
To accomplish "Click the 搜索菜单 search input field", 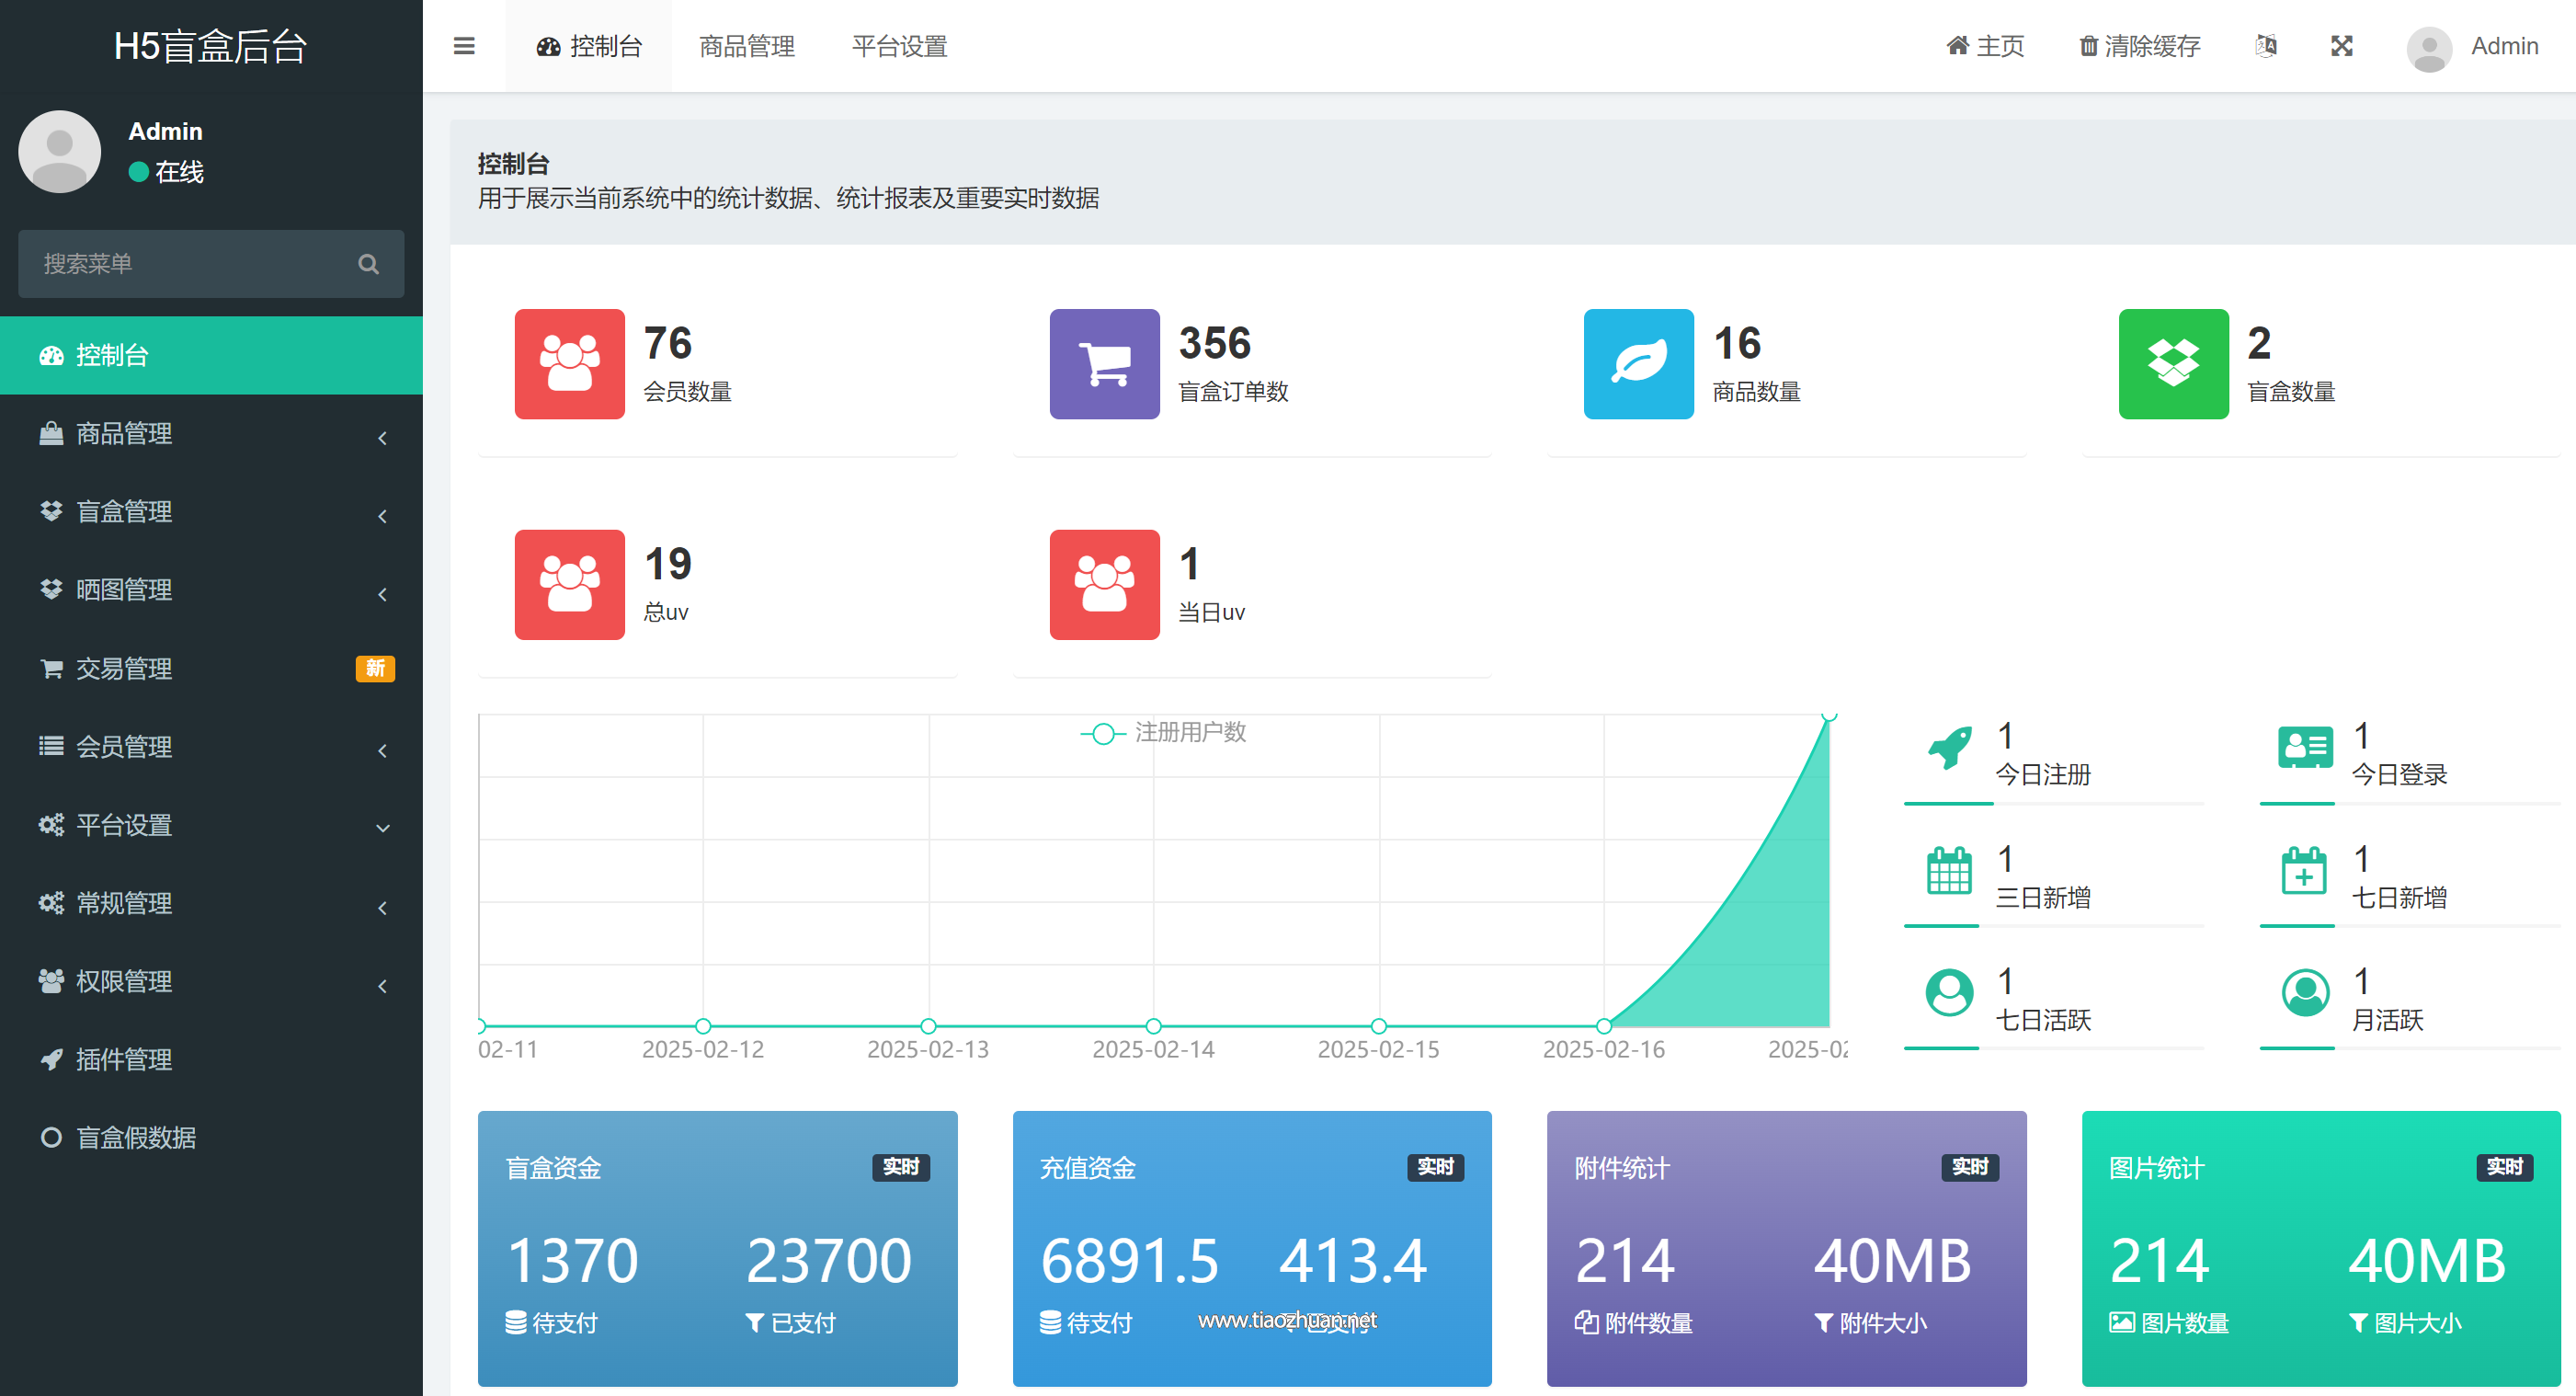I will [211, 264].
